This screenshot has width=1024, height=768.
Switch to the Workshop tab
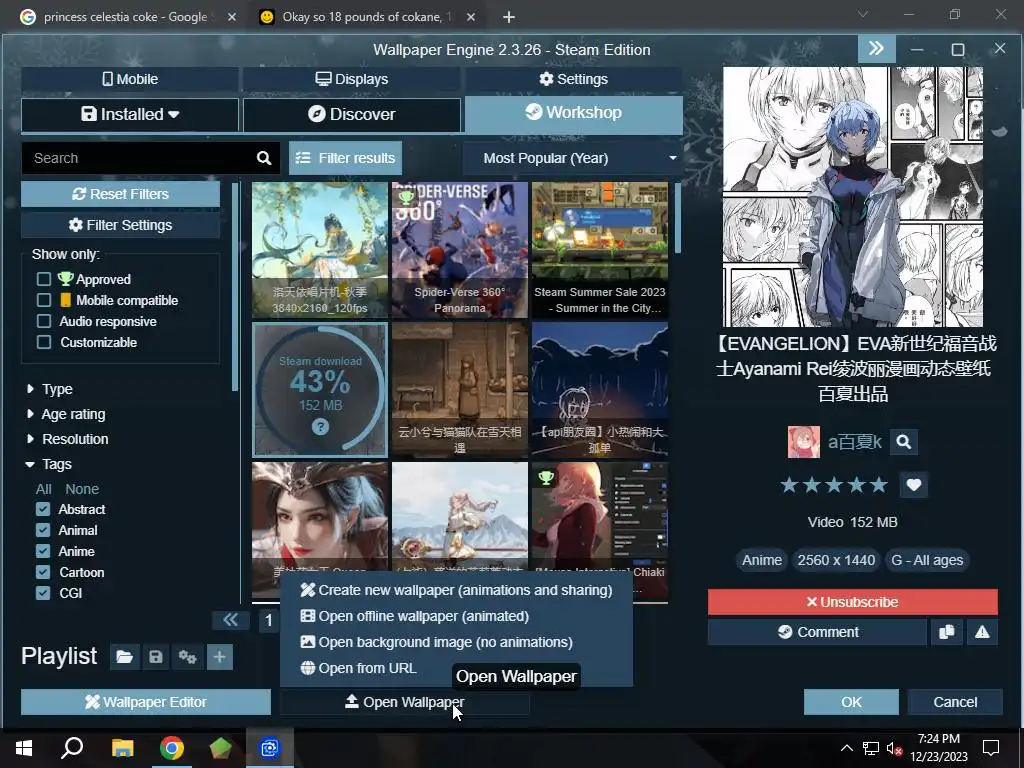(573, 113)
